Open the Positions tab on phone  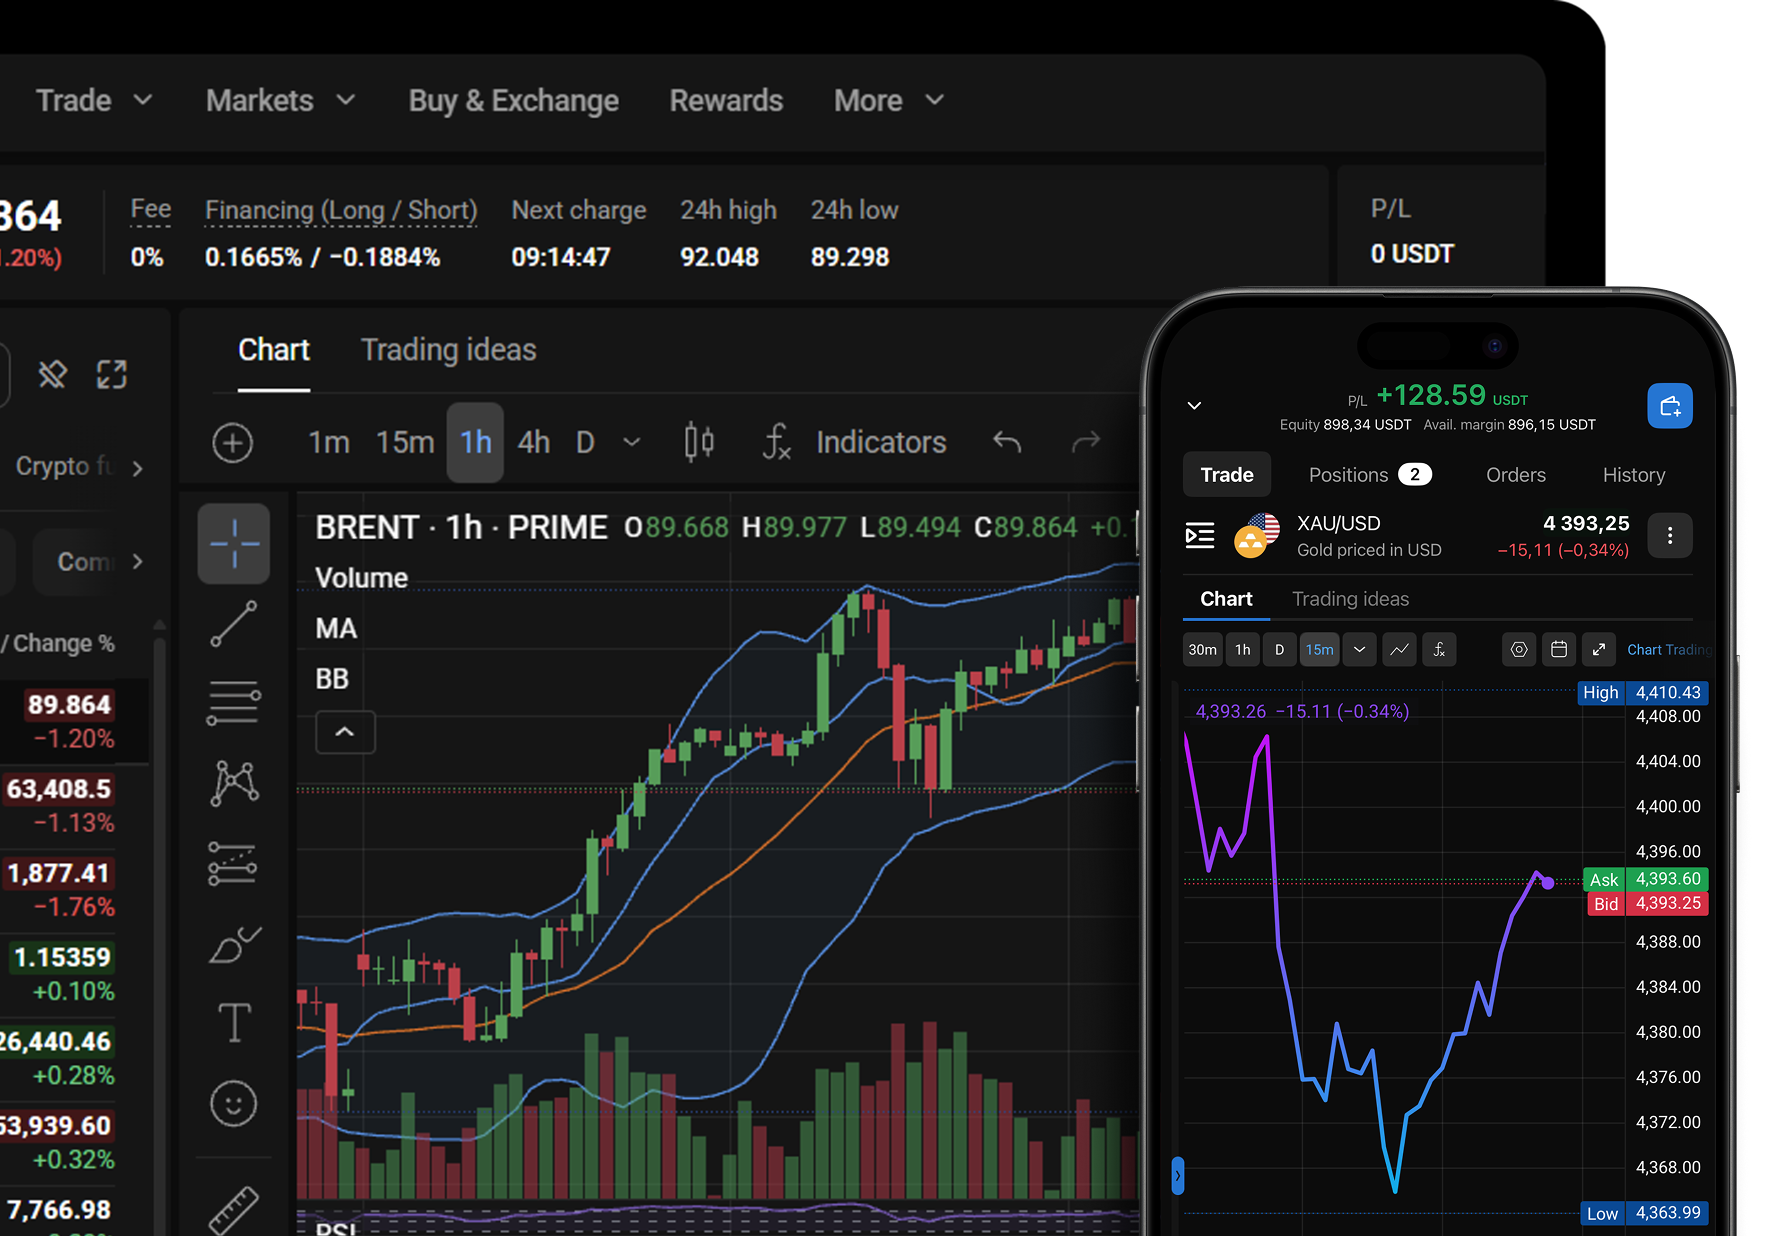(x=1370, y=475)
